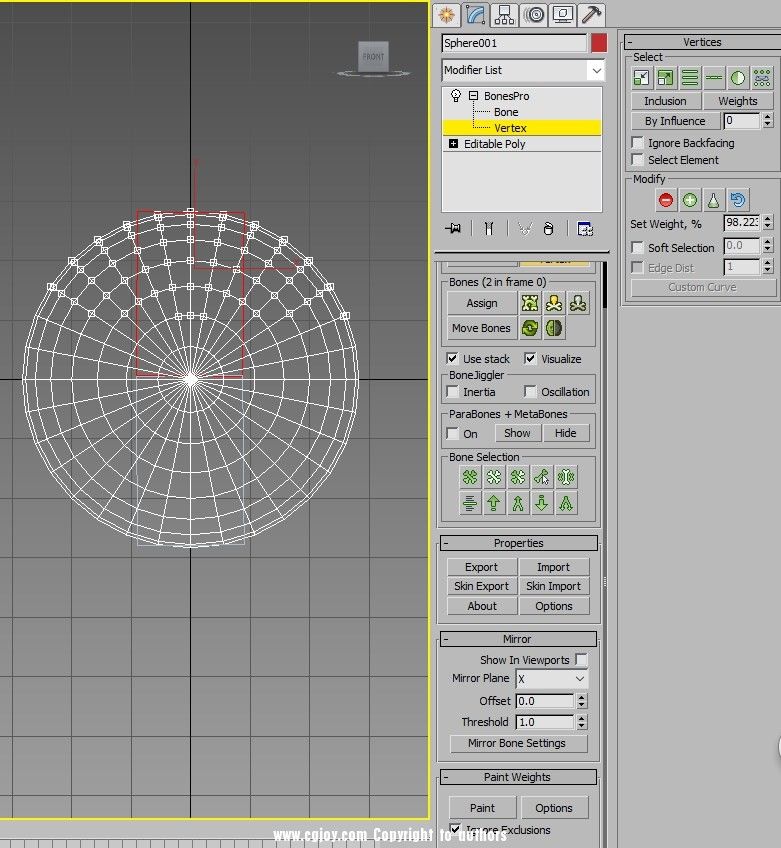Uncheck Visualize checkbox
Screen dimensions: 781x848
coord(530,359)
